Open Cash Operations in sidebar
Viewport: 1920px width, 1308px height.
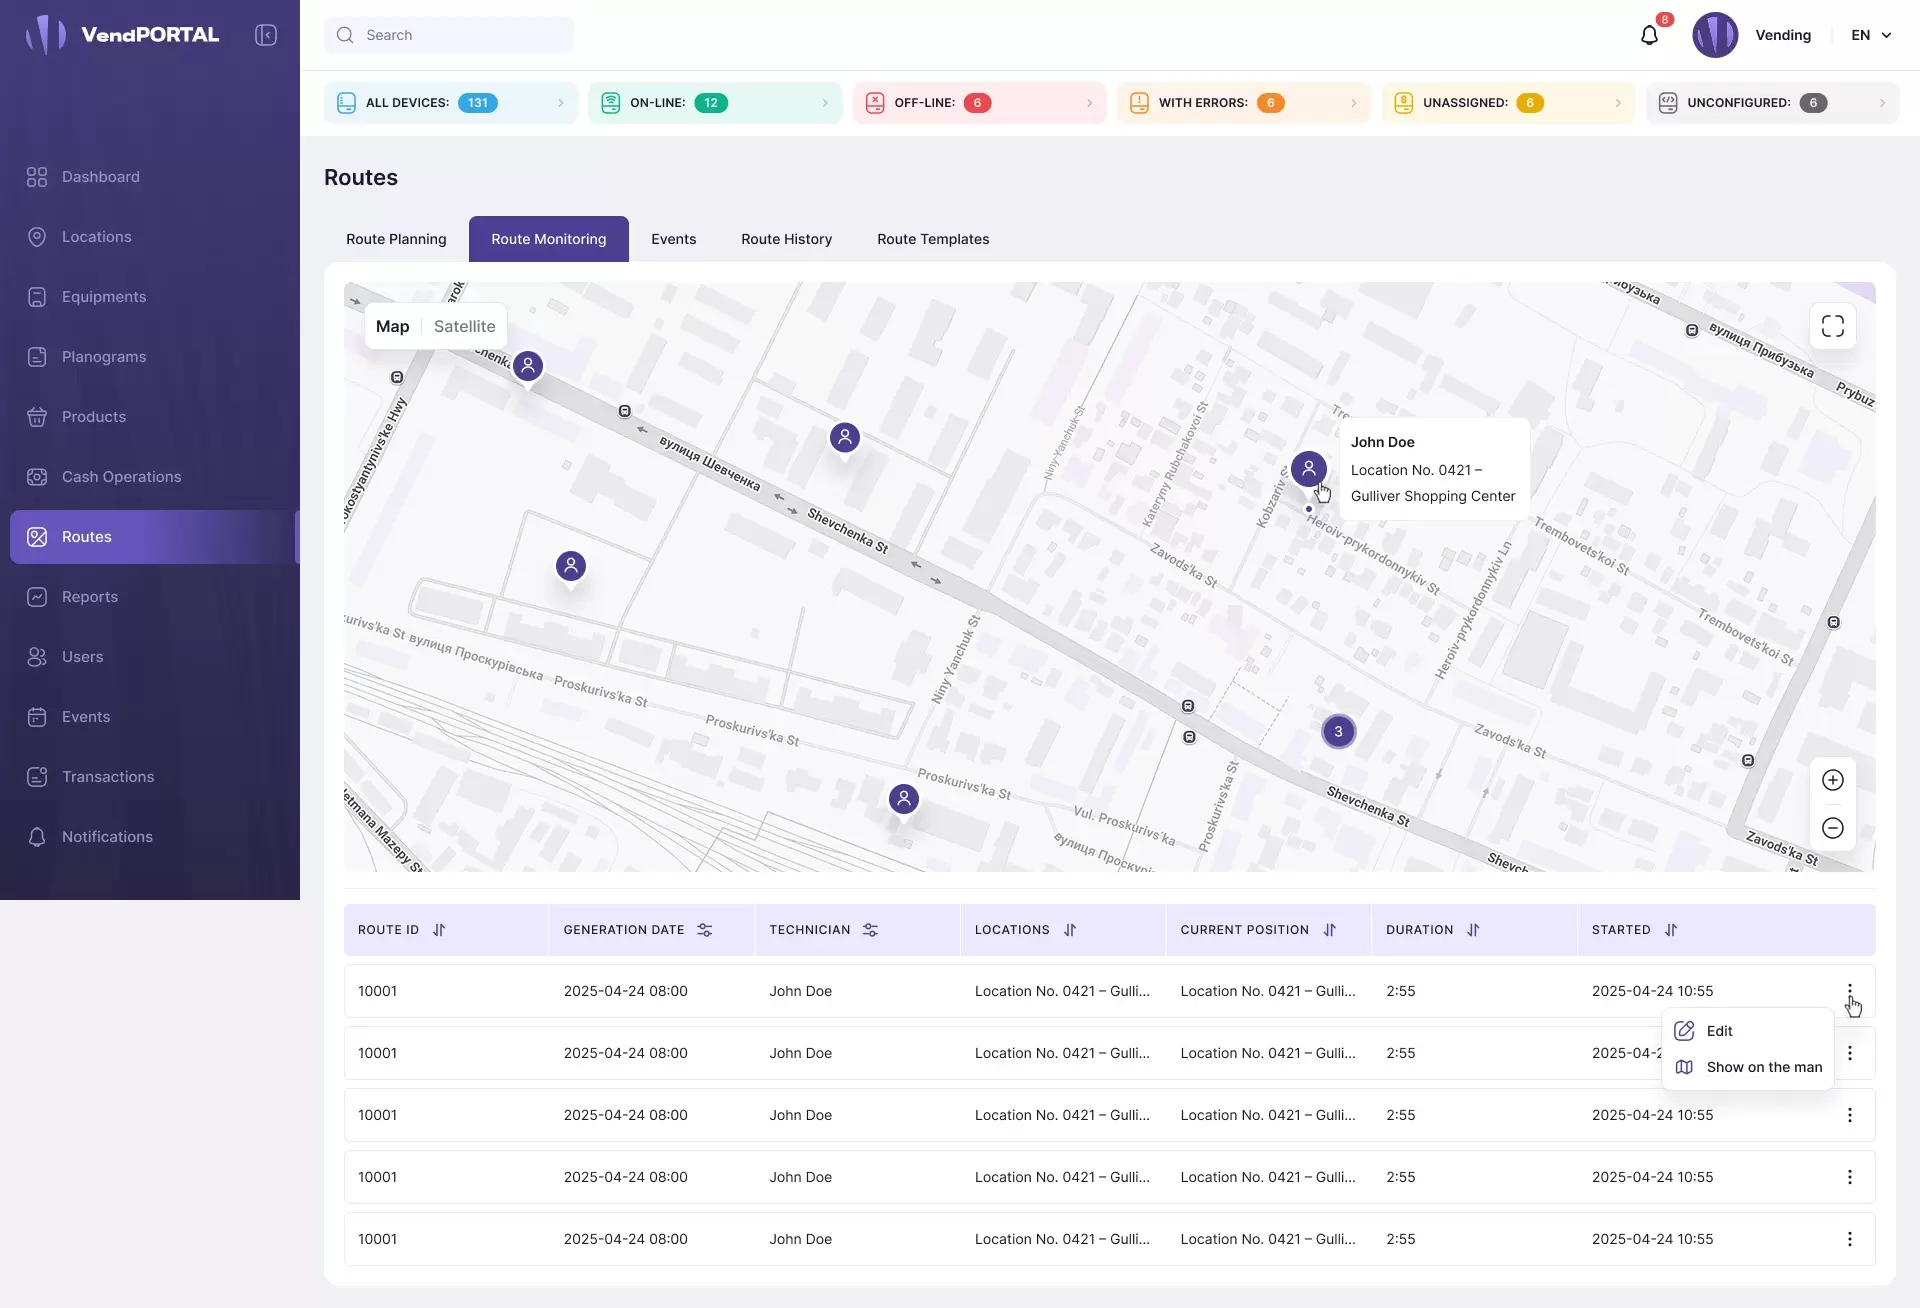pos(121,477)
